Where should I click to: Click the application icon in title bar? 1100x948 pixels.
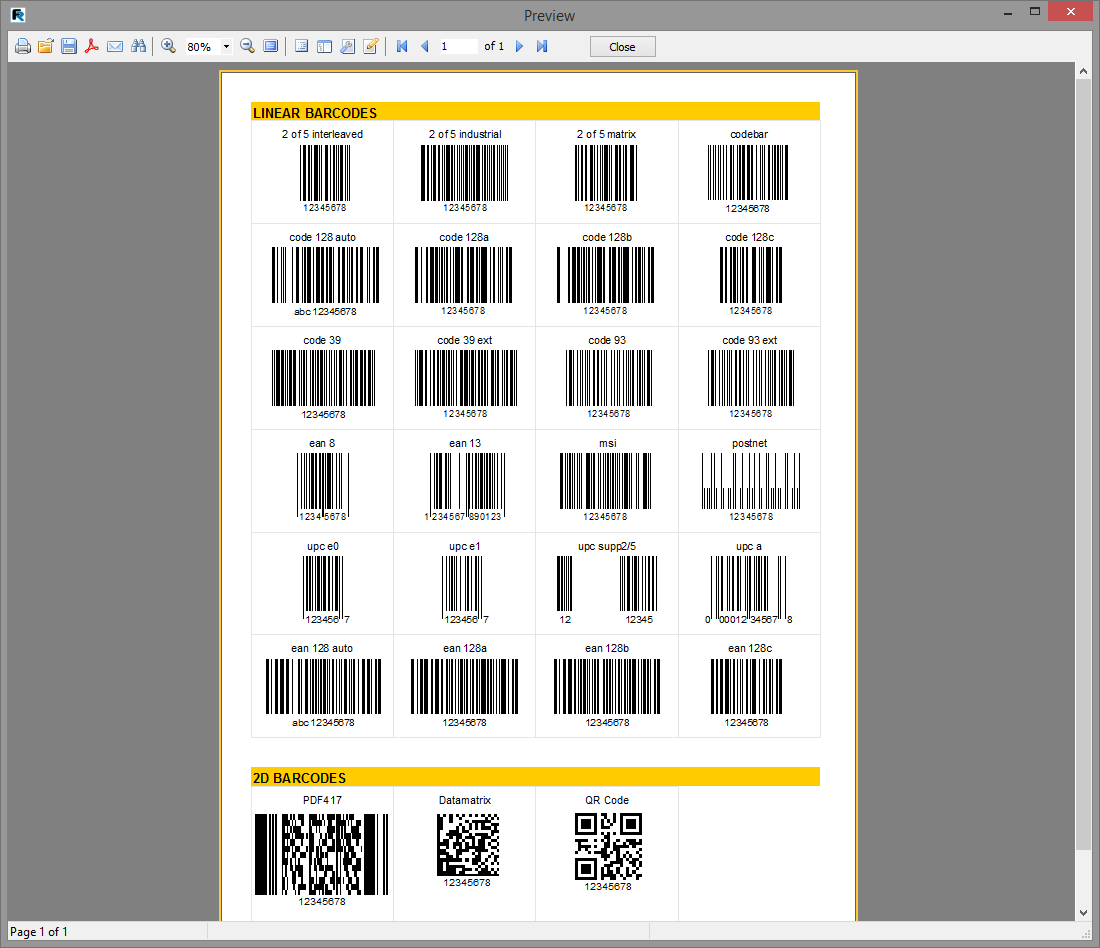tap(18, 14)
